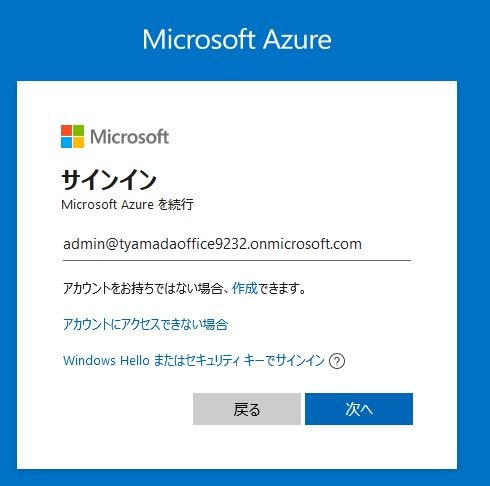
Task: Click the red square of Microsoft logo
Action: click(x=66, y=130)
